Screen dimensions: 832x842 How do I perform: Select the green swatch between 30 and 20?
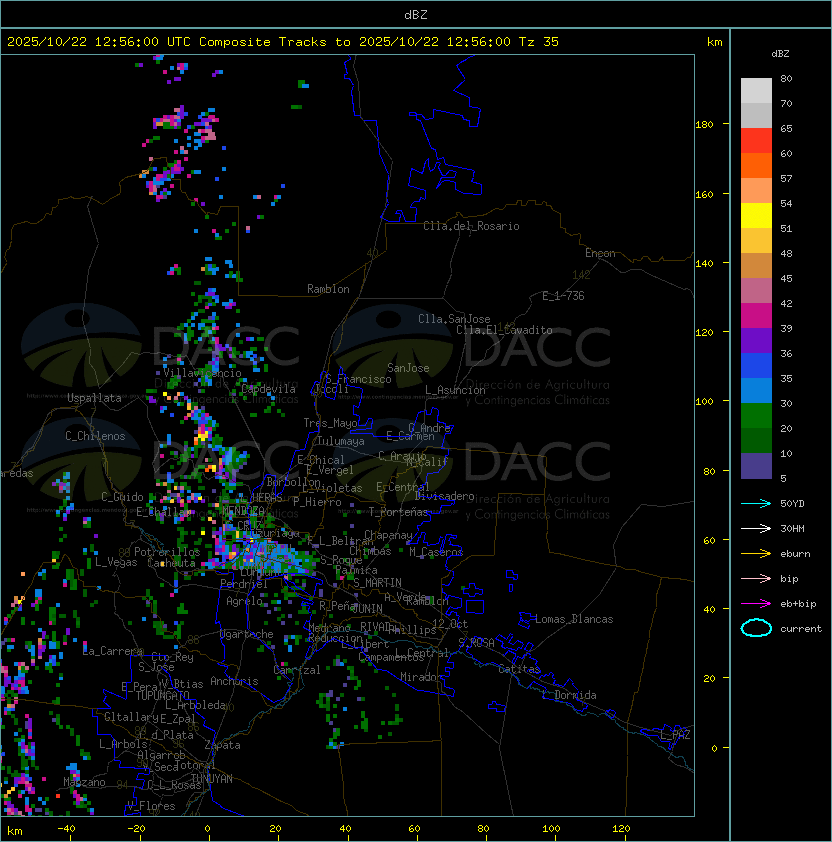pyautogui.click(x=756, y=416)
